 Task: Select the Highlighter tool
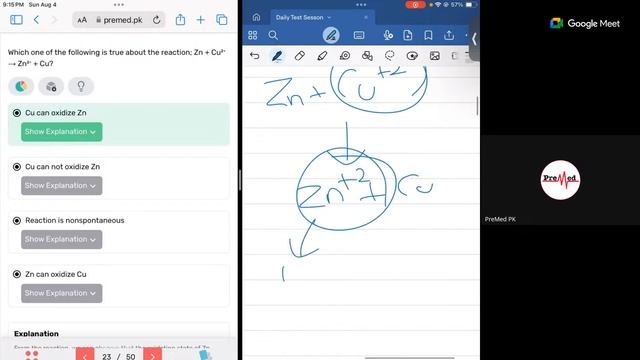tap(322, 56)
